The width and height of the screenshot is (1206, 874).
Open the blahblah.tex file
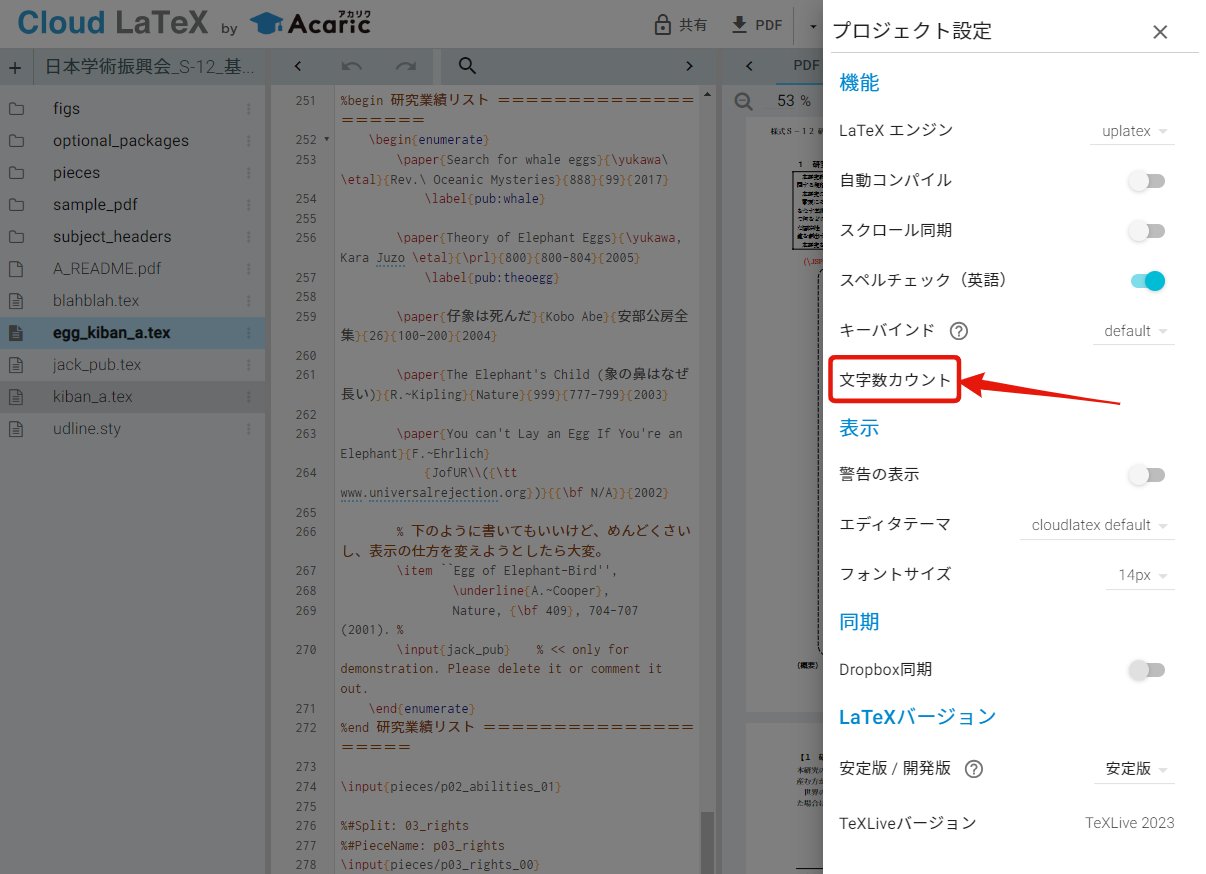pyautogui.click(x=95, y=301)
